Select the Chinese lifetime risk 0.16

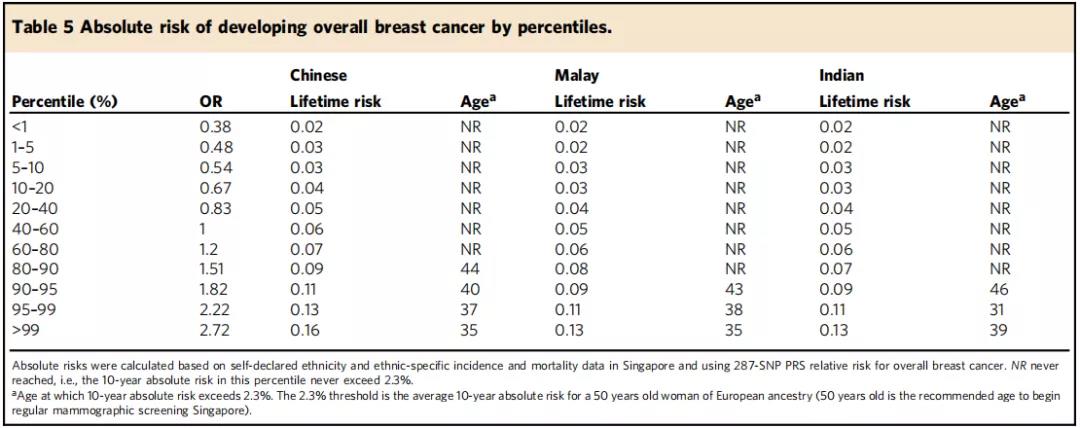[305, 330]
